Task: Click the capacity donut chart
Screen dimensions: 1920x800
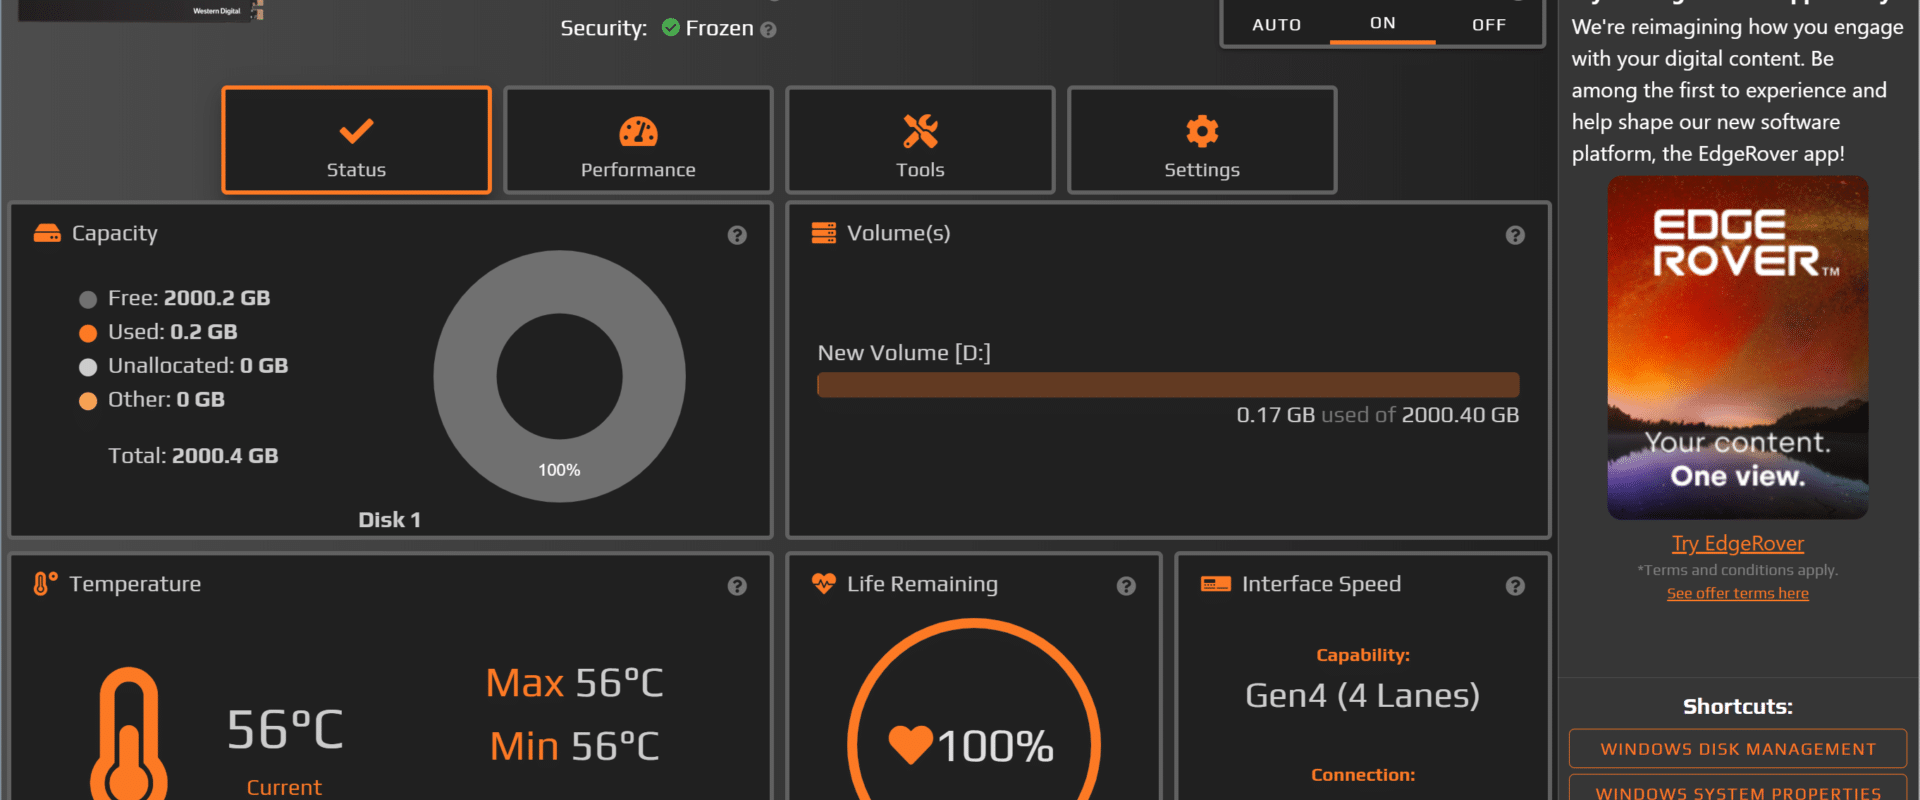Action: (x=559, y=376)
